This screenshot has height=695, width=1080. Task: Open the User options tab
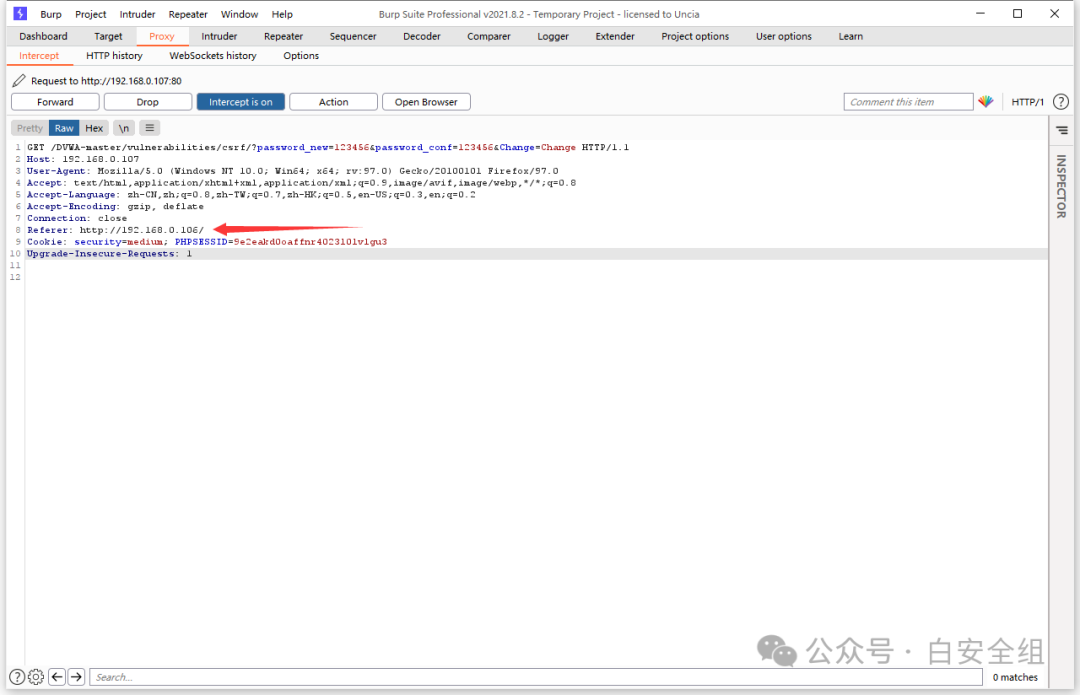point(783,37)
